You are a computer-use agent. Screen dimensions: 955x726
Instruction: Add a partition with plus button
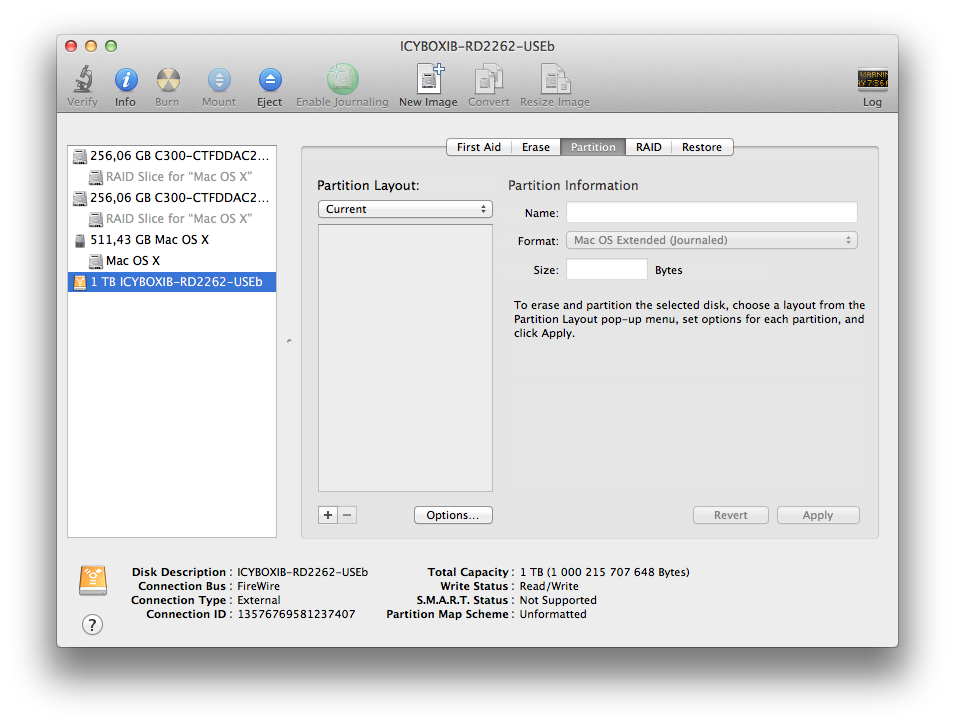click(x=328, y=515)
